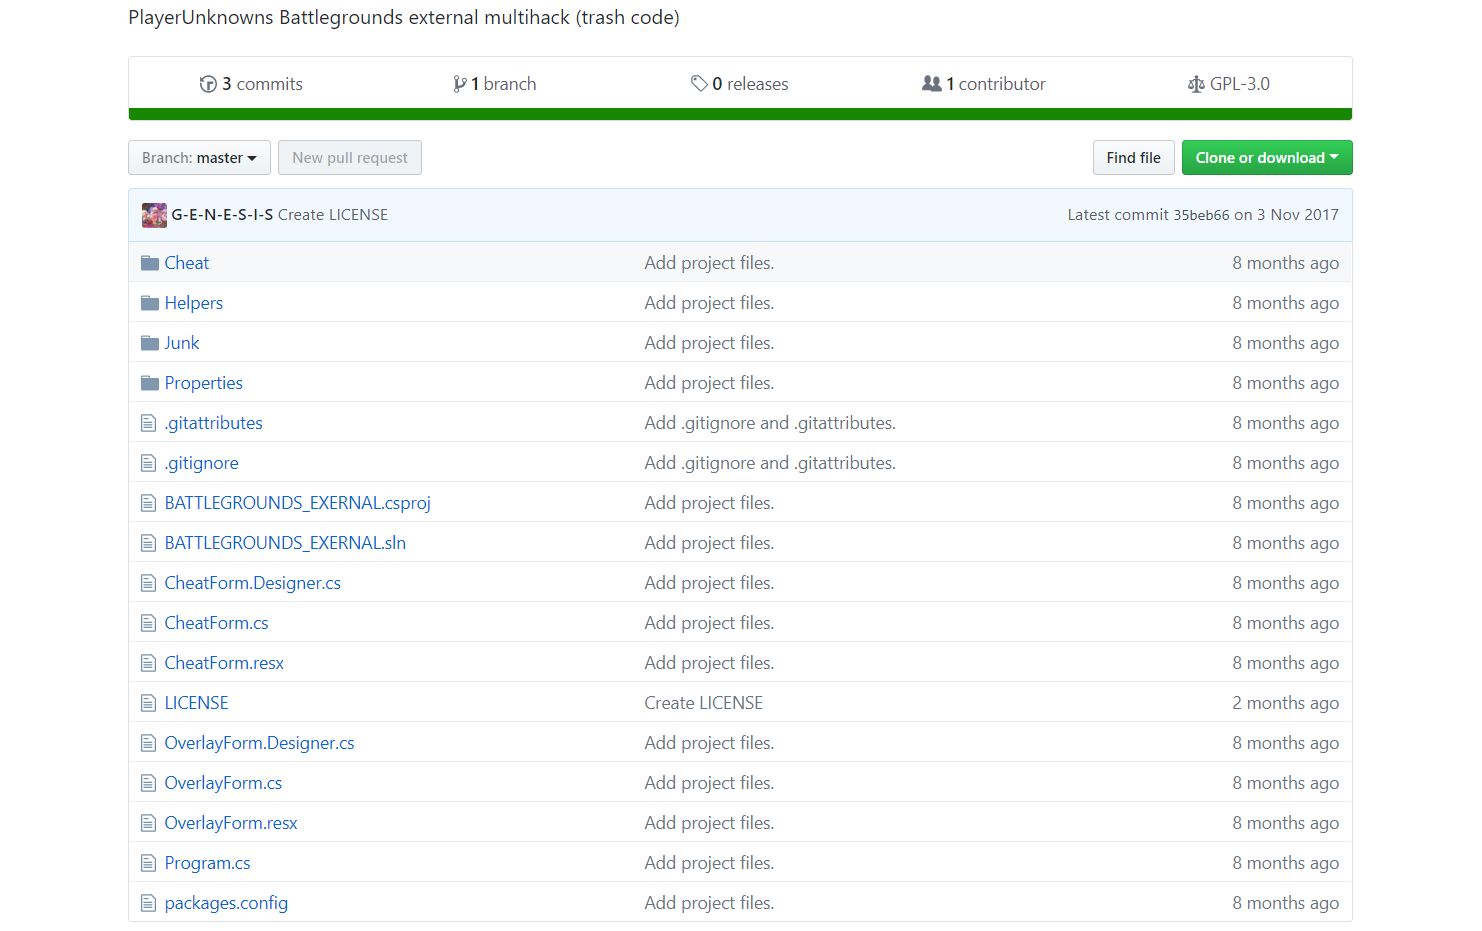Open the commit message in the .gitignore row
Screen dimensions: 1482x931
pyautogui.click(x=770, y=463)
